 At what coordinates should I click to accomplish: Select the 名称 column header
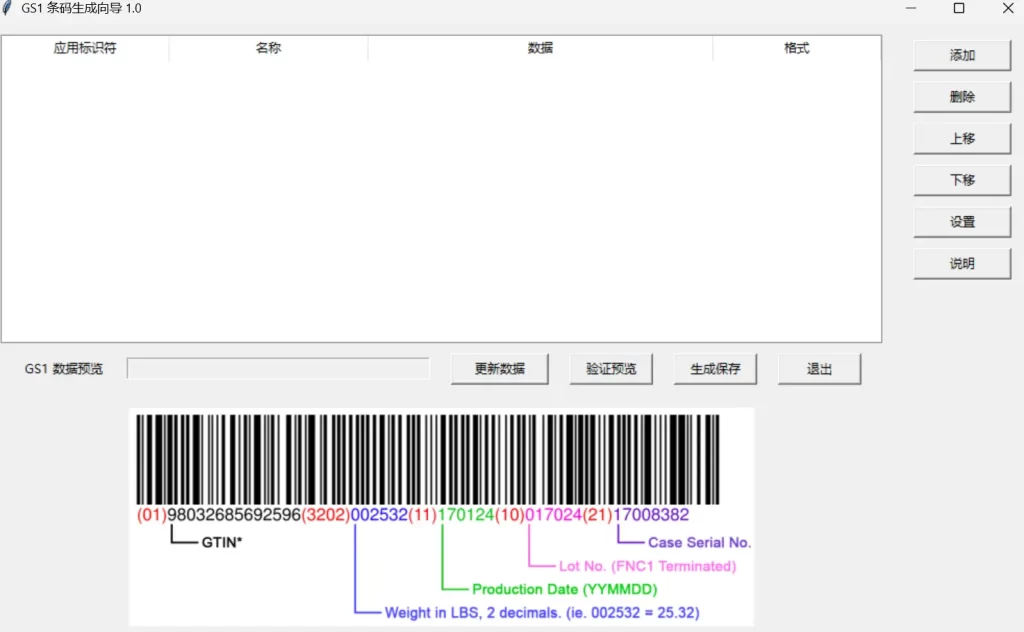click(268, 48)
